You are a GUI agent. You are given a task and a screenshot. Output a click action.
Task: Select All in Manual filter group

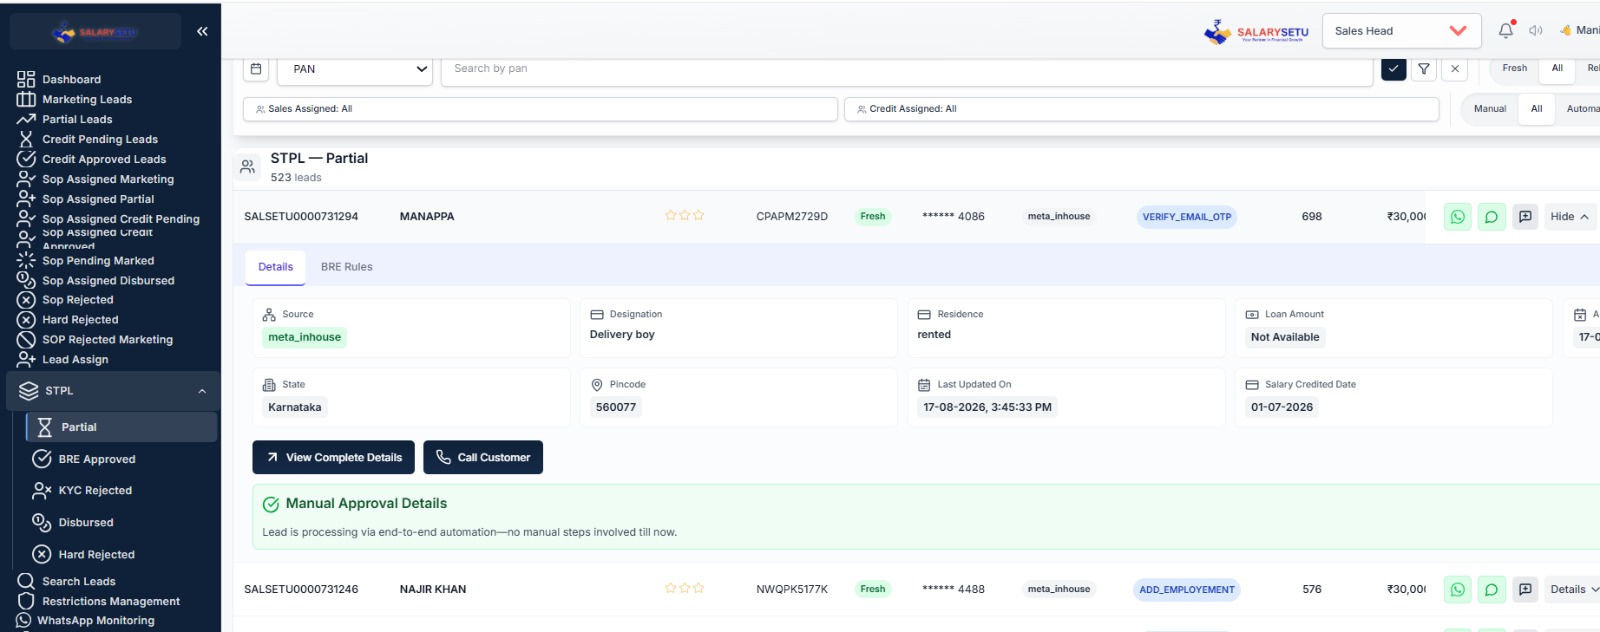click(1536, 109)
